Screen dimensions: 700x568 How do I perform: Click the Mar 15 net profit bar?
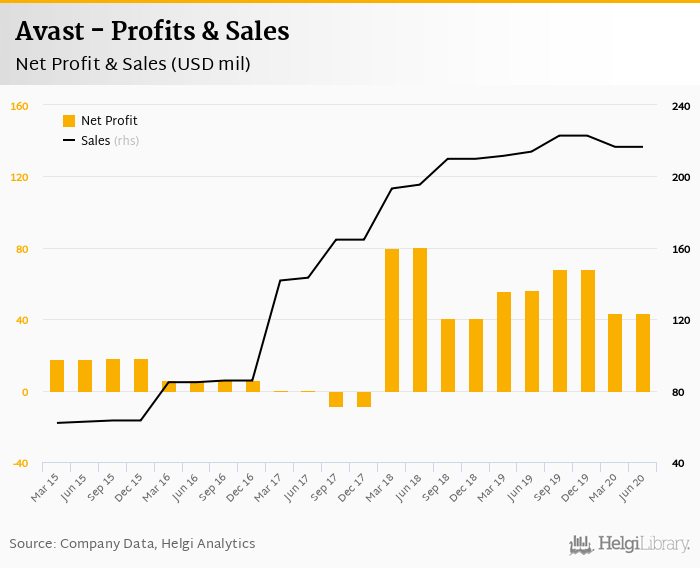[57, 375]
